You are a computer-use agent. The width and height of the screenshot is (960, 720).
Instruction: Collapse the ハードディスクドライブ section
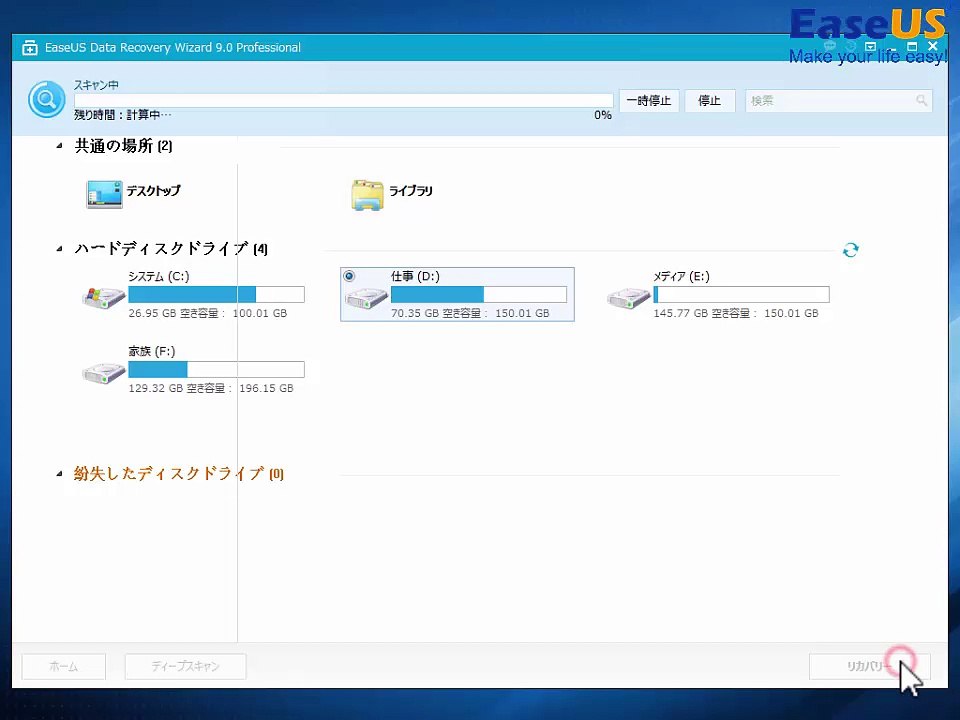tap(59, 249)
